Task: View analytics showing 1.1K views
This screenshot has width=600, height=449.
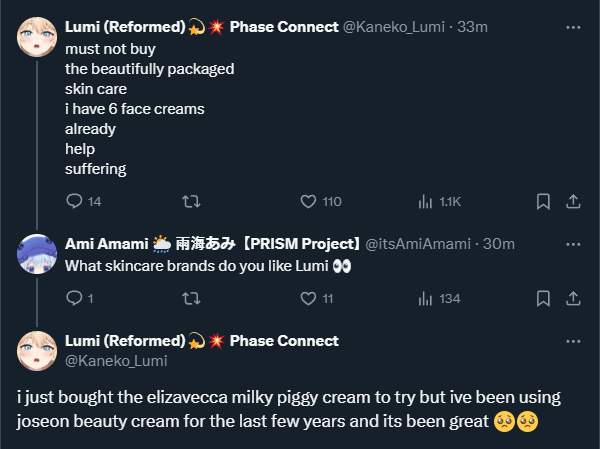Action: coord(425,201)
